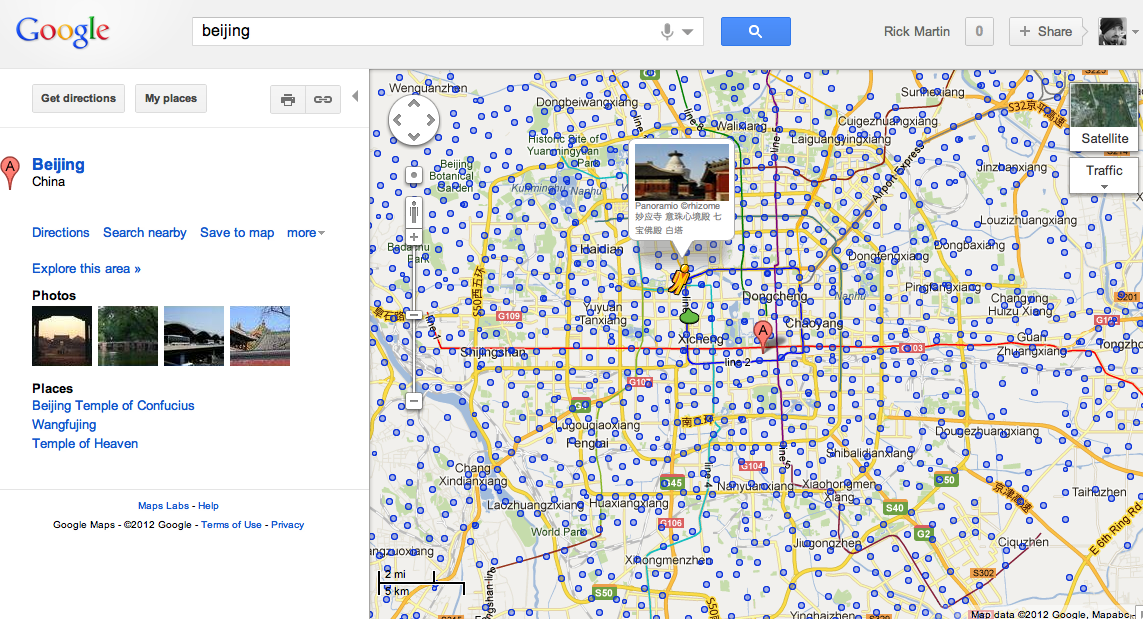Click the zoom out minus button
The width and height of the screenshot is (1143, 619).
[x=413, y=401]
